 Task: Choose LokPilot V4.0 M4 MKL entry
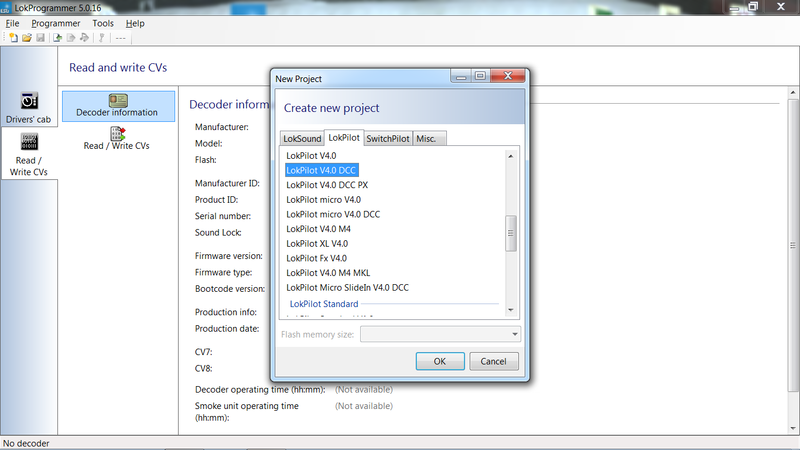point(328,273)
